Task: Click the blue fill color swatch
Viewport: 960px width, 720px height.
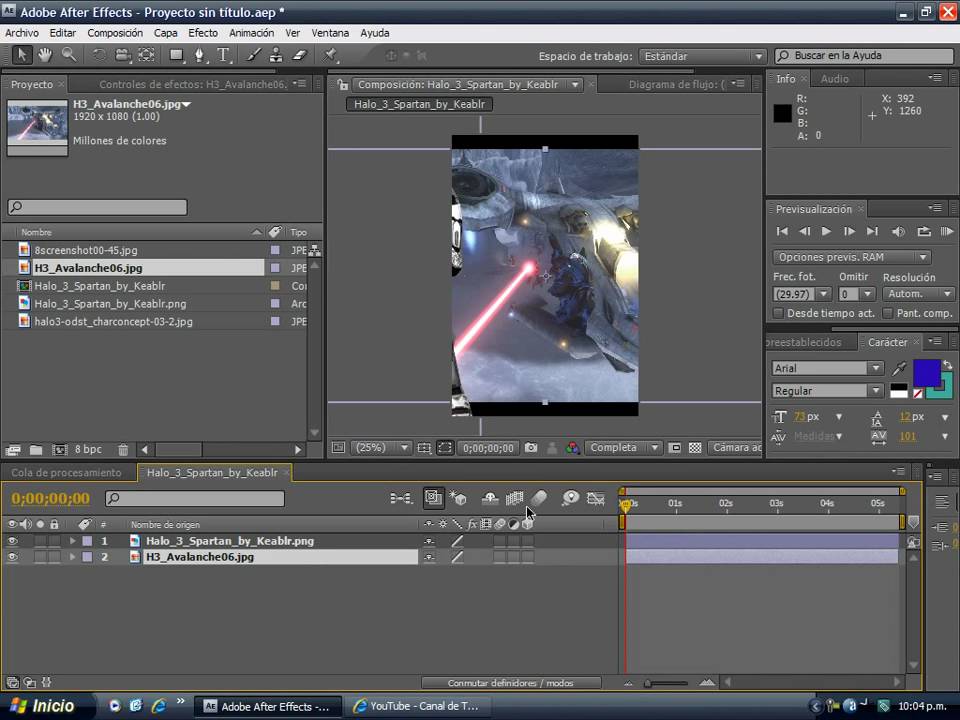Action: [926, 372]
